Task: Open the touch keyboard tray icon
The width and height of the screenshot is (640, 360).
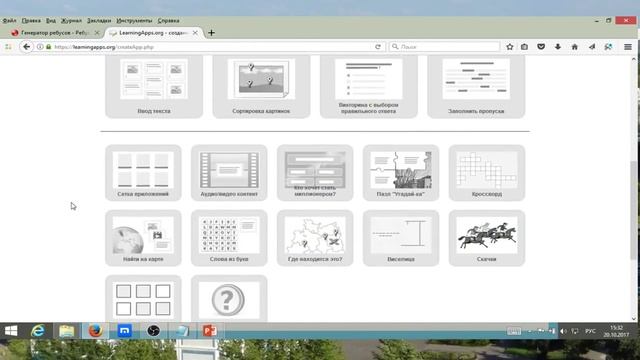Action: pos(514,331)
